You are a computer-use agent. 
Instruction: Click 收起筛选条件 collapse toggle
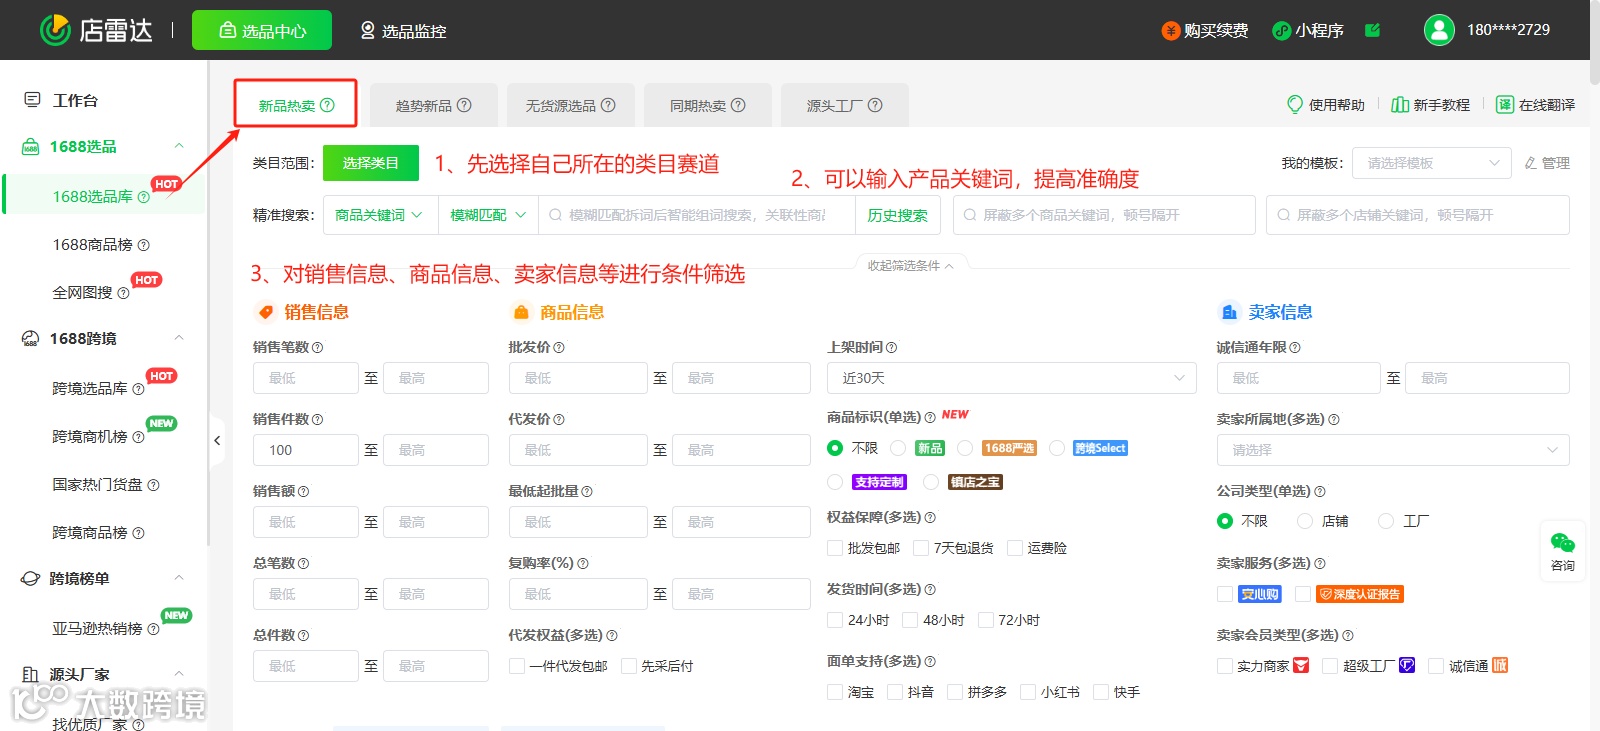[x=910, y=266]
